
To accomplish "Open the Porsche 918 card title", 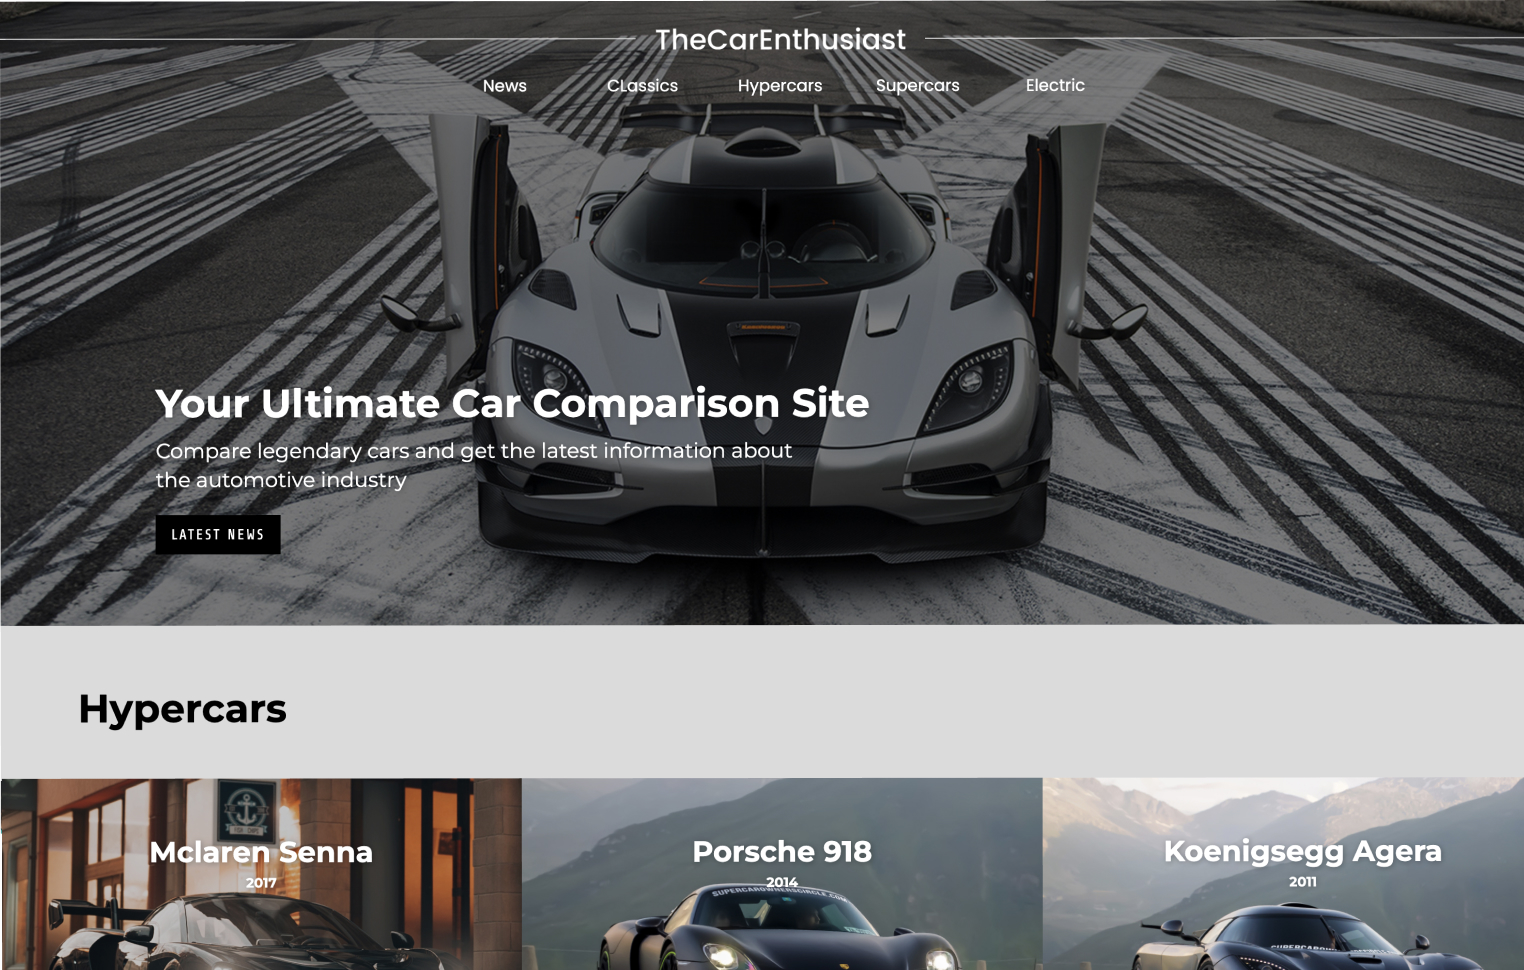I will click(782, 851).
